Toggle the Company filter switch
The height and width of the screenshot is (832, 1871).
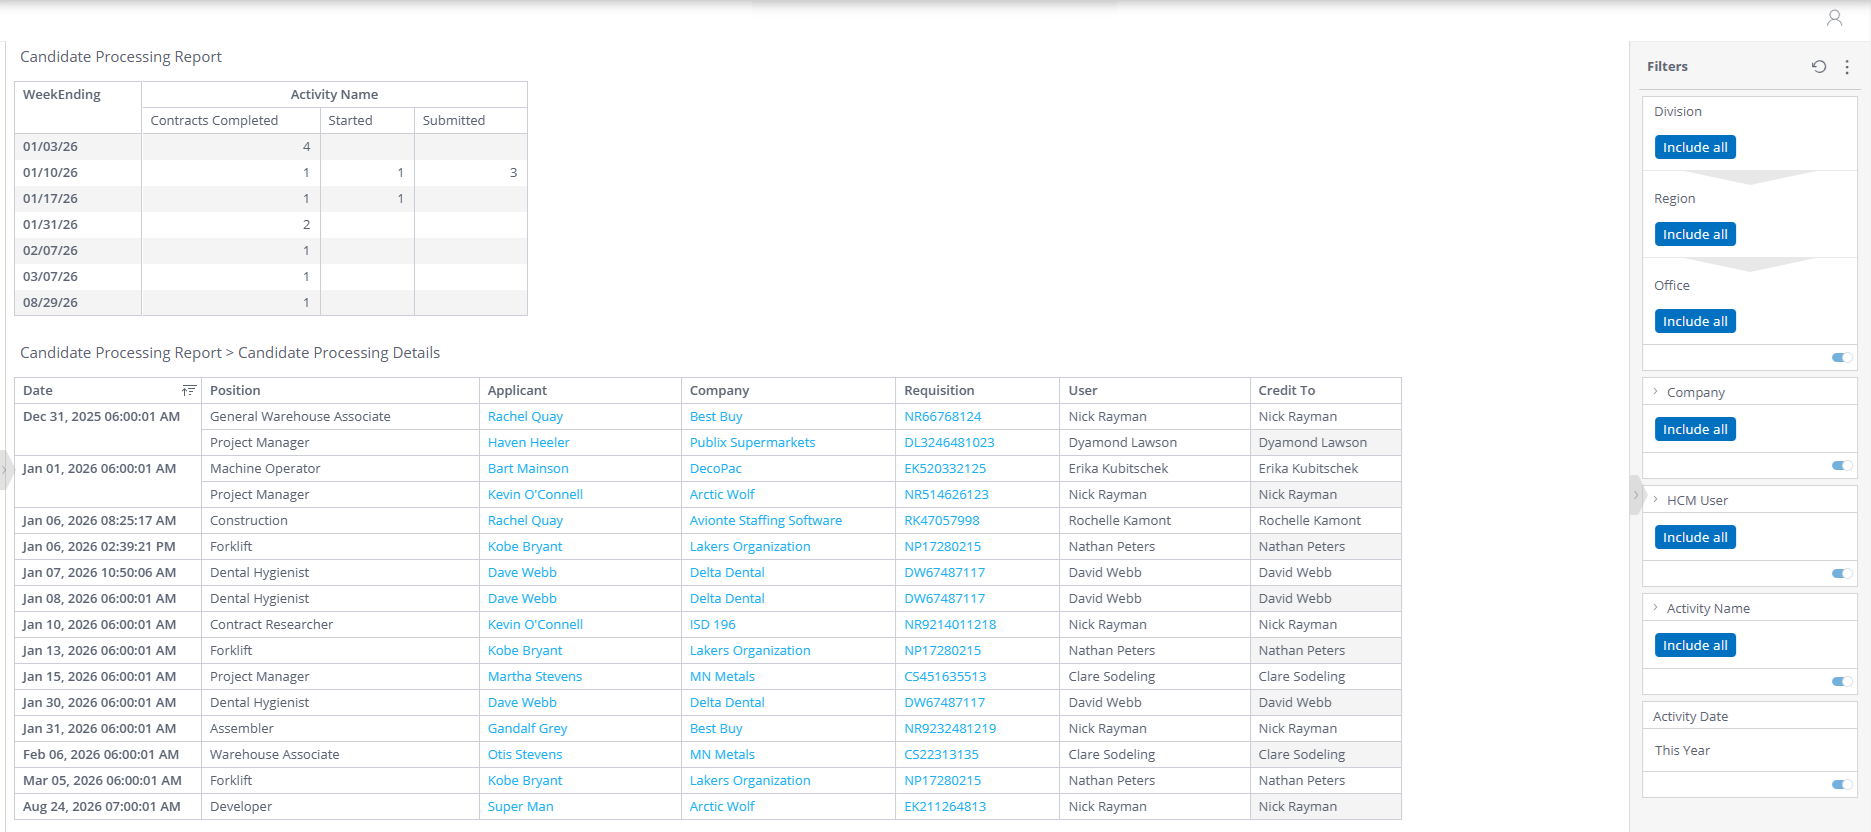(1842, 465)
